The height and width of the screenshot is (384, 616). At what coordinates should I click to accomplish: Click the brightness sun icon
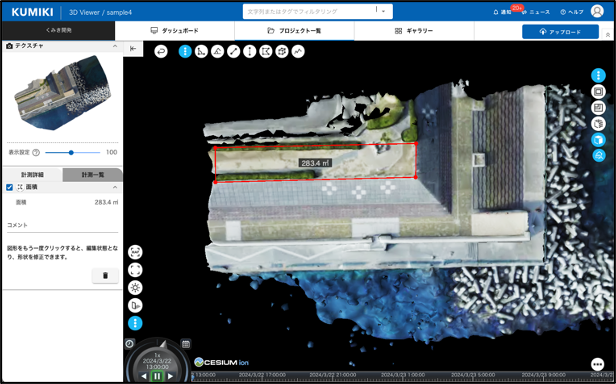tap(136, 288)
